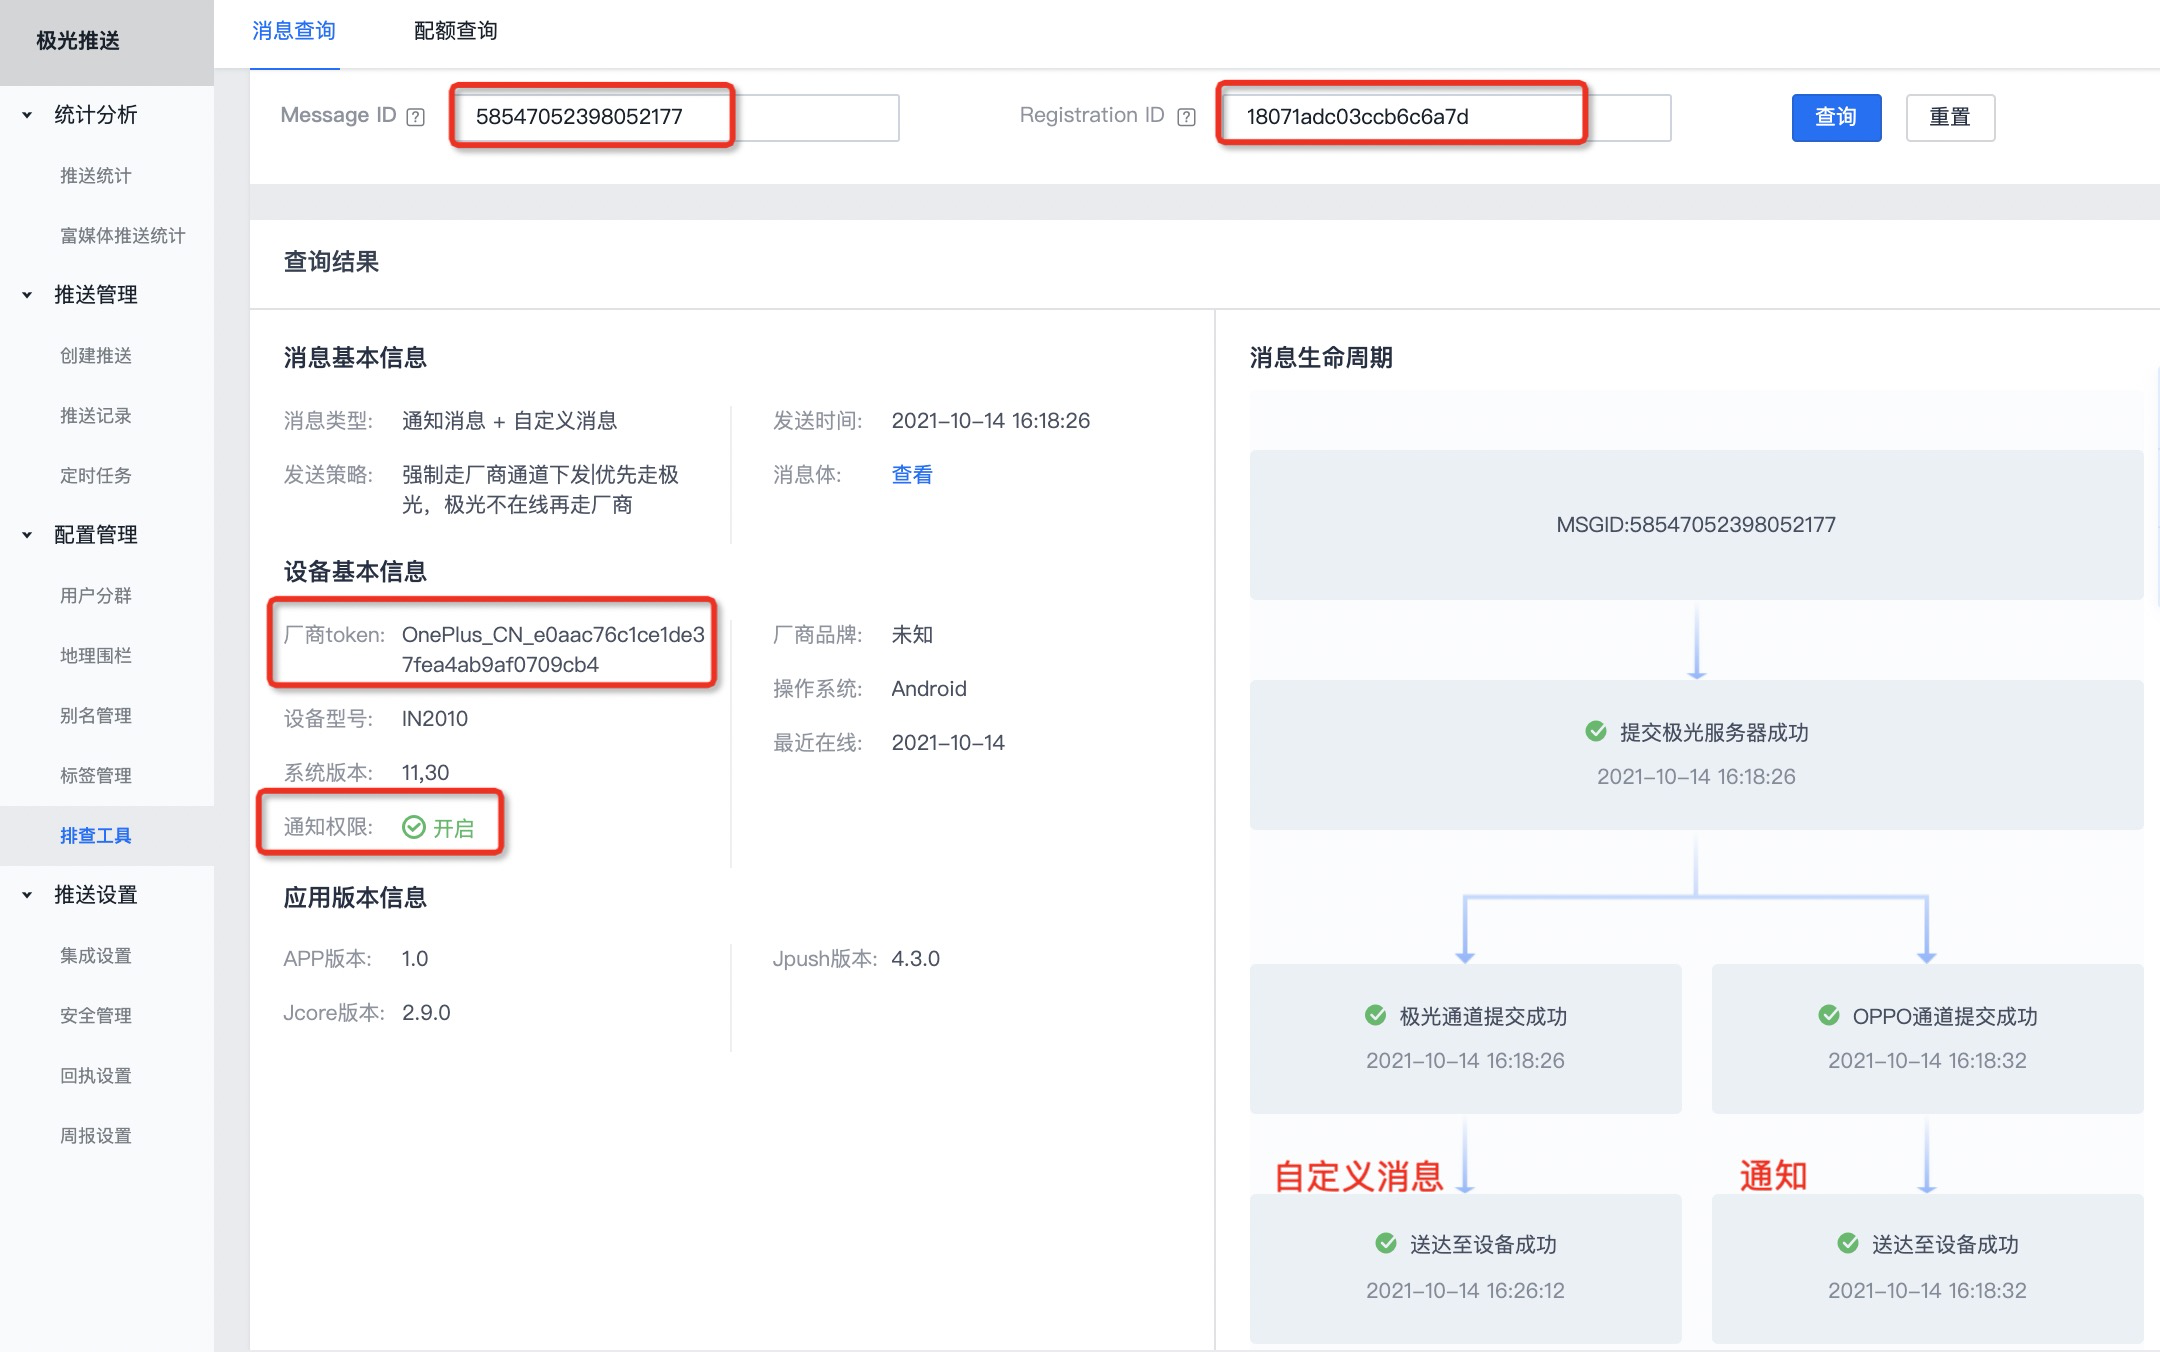Screen dimensions: 2160x1352
Task: Click the green check icon beside 开启
Action: point(413,827)
